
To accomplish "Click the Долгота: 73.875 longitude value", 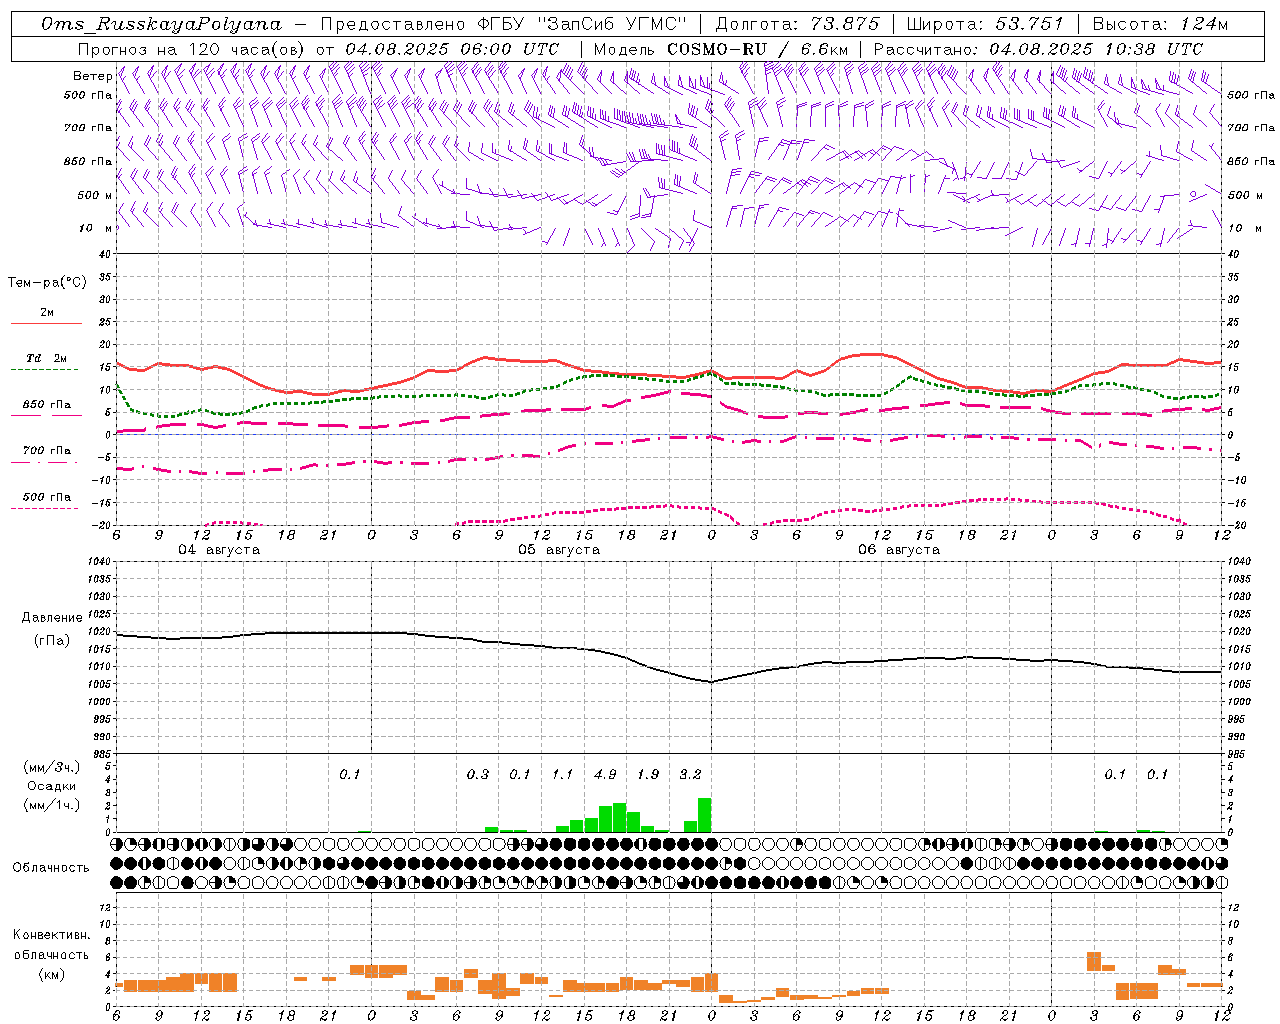I will [x=798, y=24].
